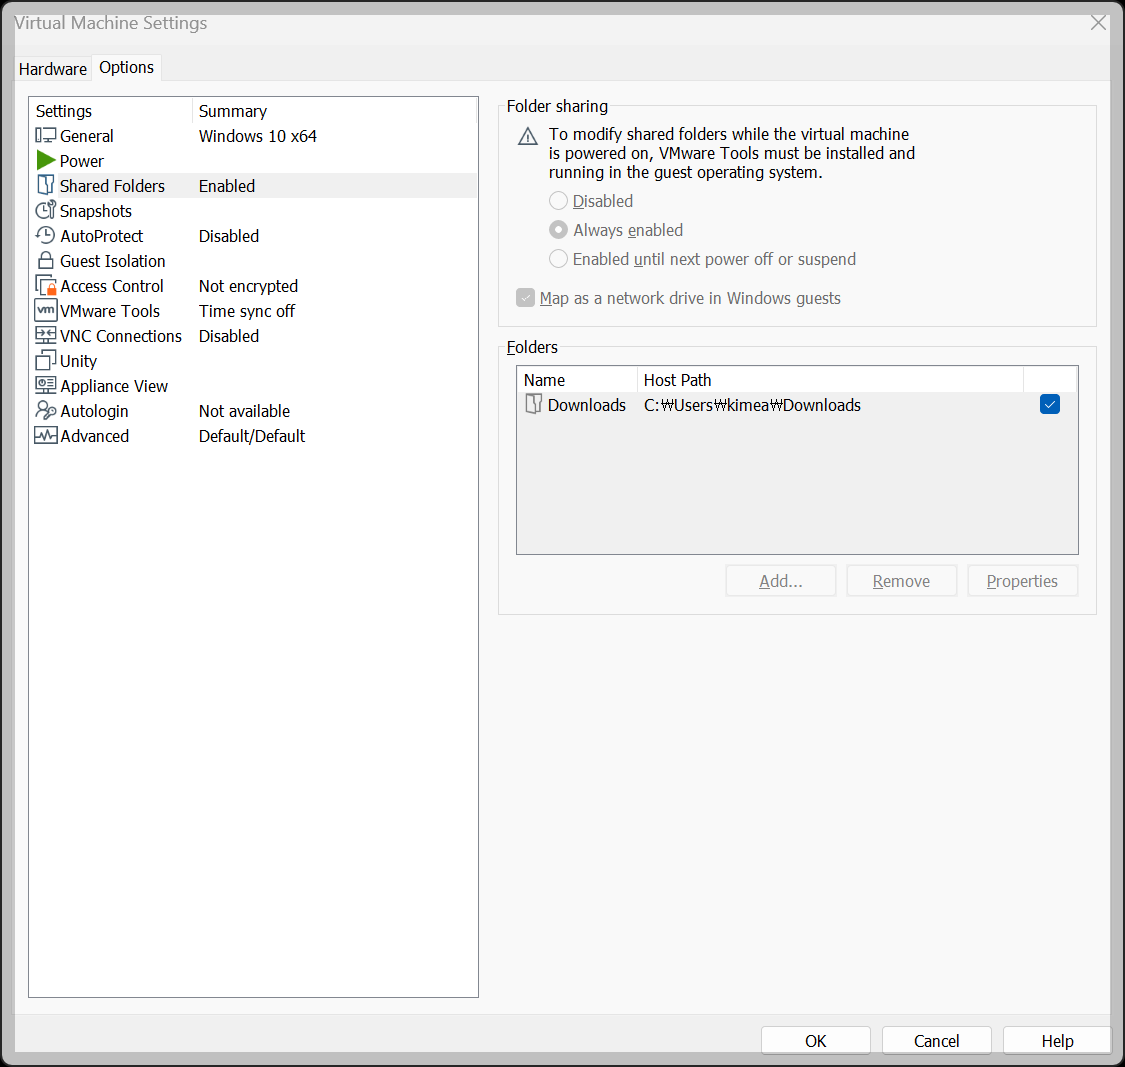This screenshot has height=1067, width=1125.
Task: Click the Advanced waveform icon
Action: pos(45,436)
